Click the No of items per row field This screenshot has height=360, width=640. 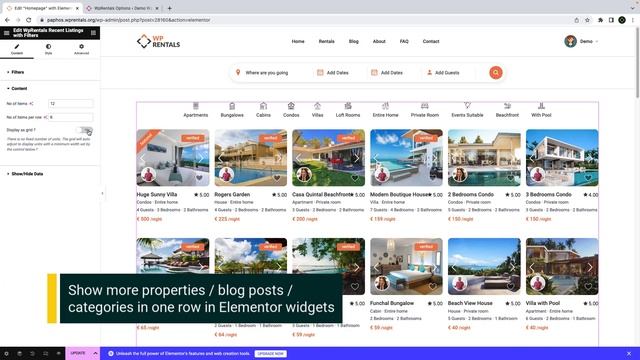point(71,117)
